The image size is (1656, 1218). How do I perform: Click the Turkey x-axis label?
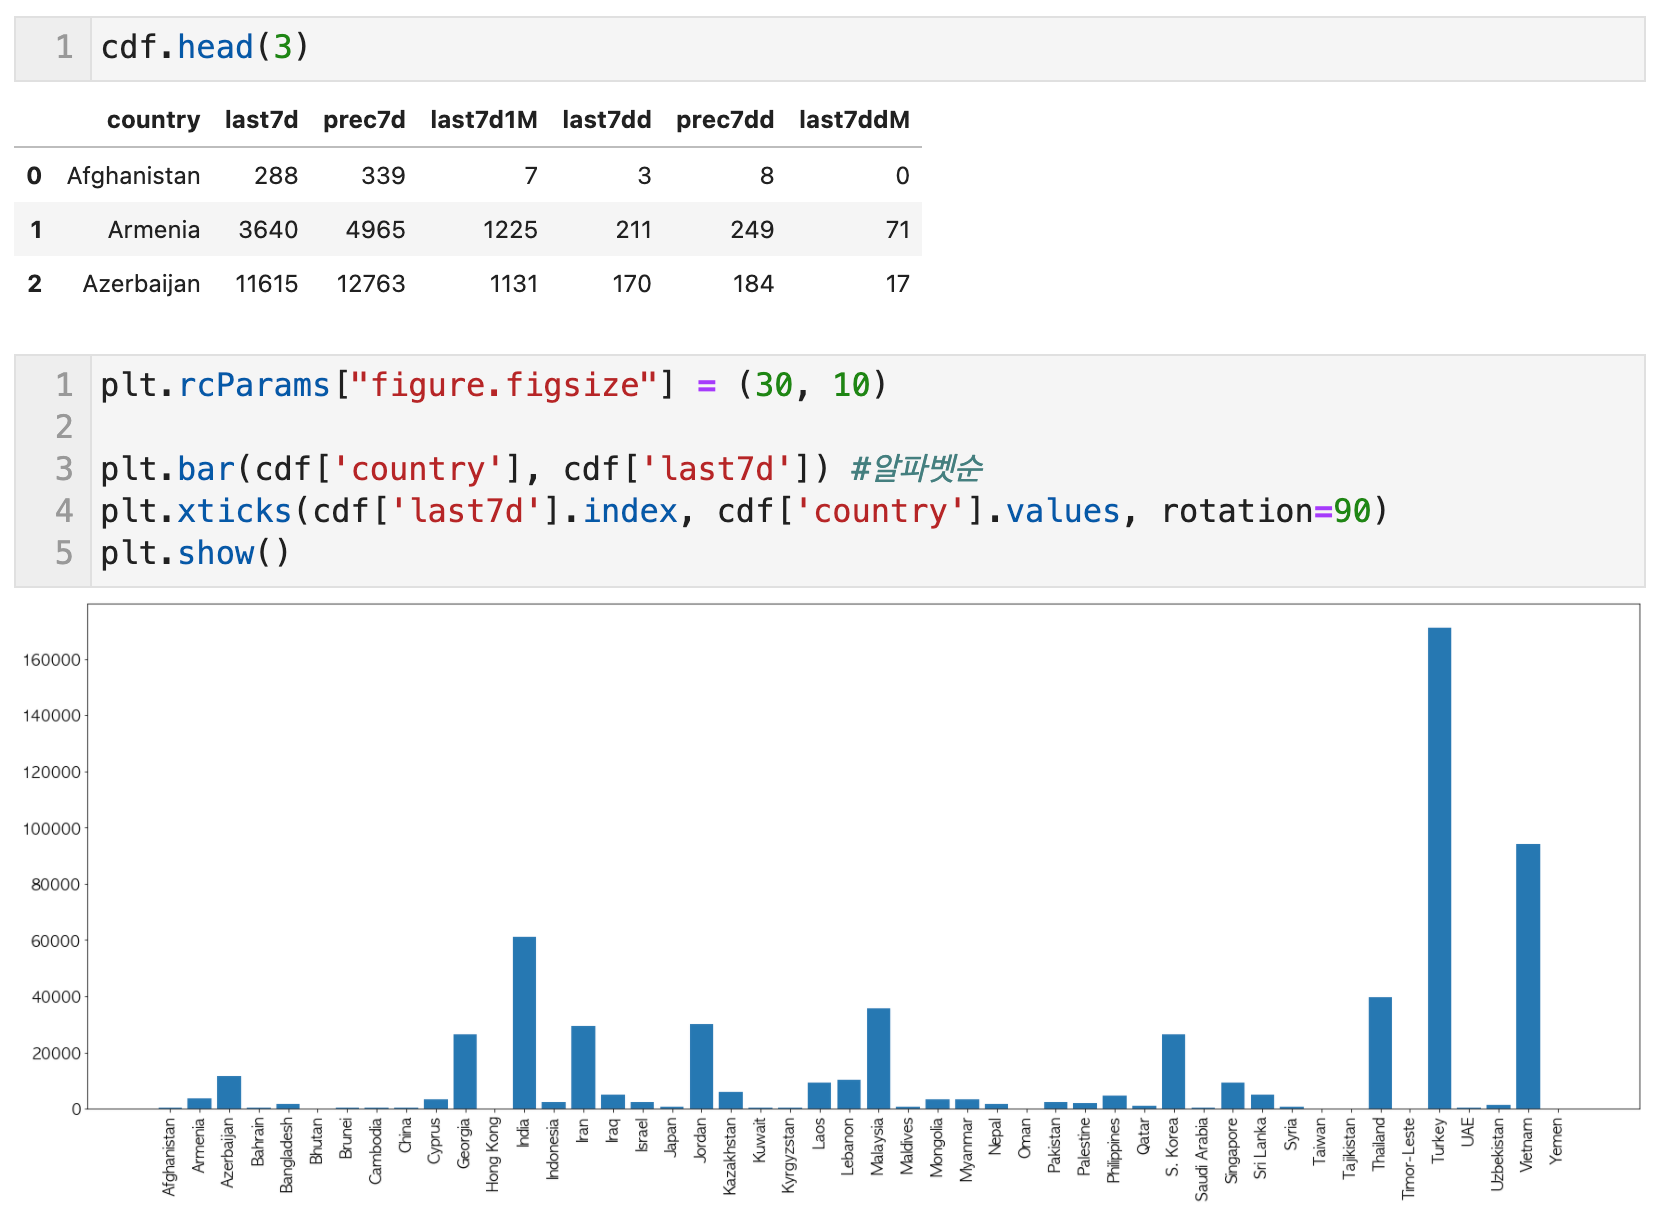click(x=1439, y=1141)
